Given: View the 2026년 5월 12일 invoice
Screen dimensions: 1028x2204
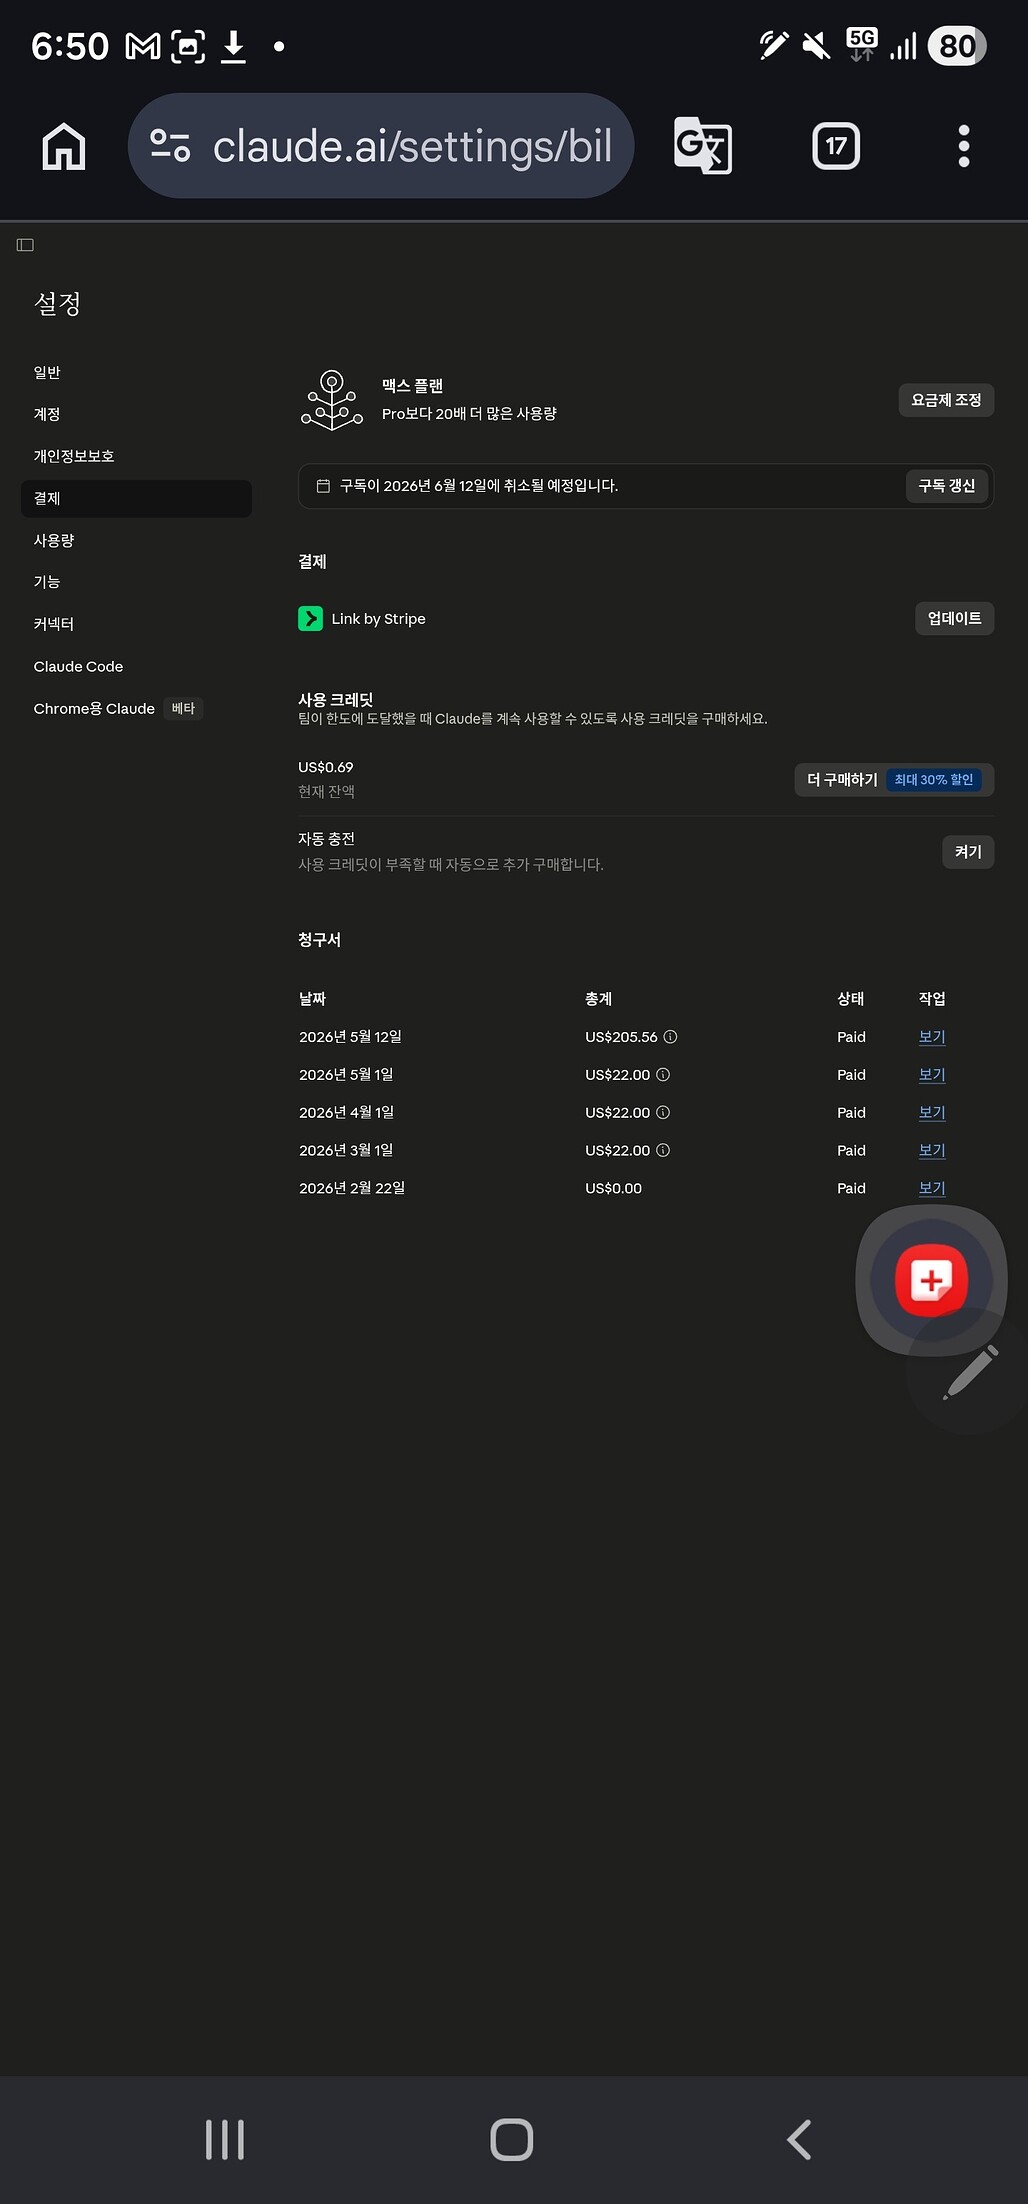Looking at the screenshot, I should click(x=932, y=1037).
